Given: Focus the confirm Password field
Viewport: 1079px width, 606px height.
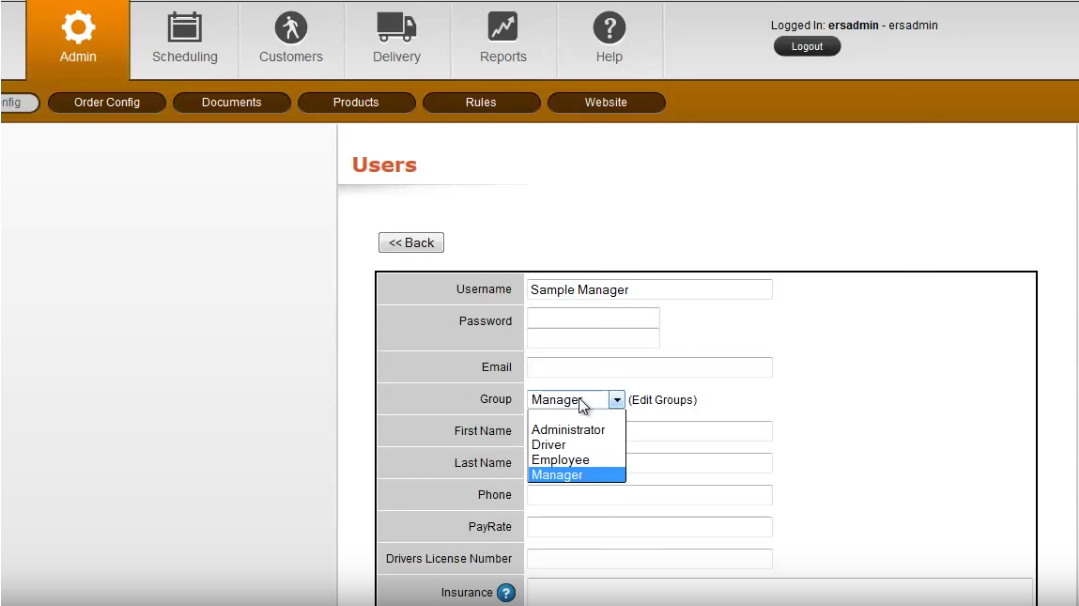Looking at the screenshot, I should point(592,338).
